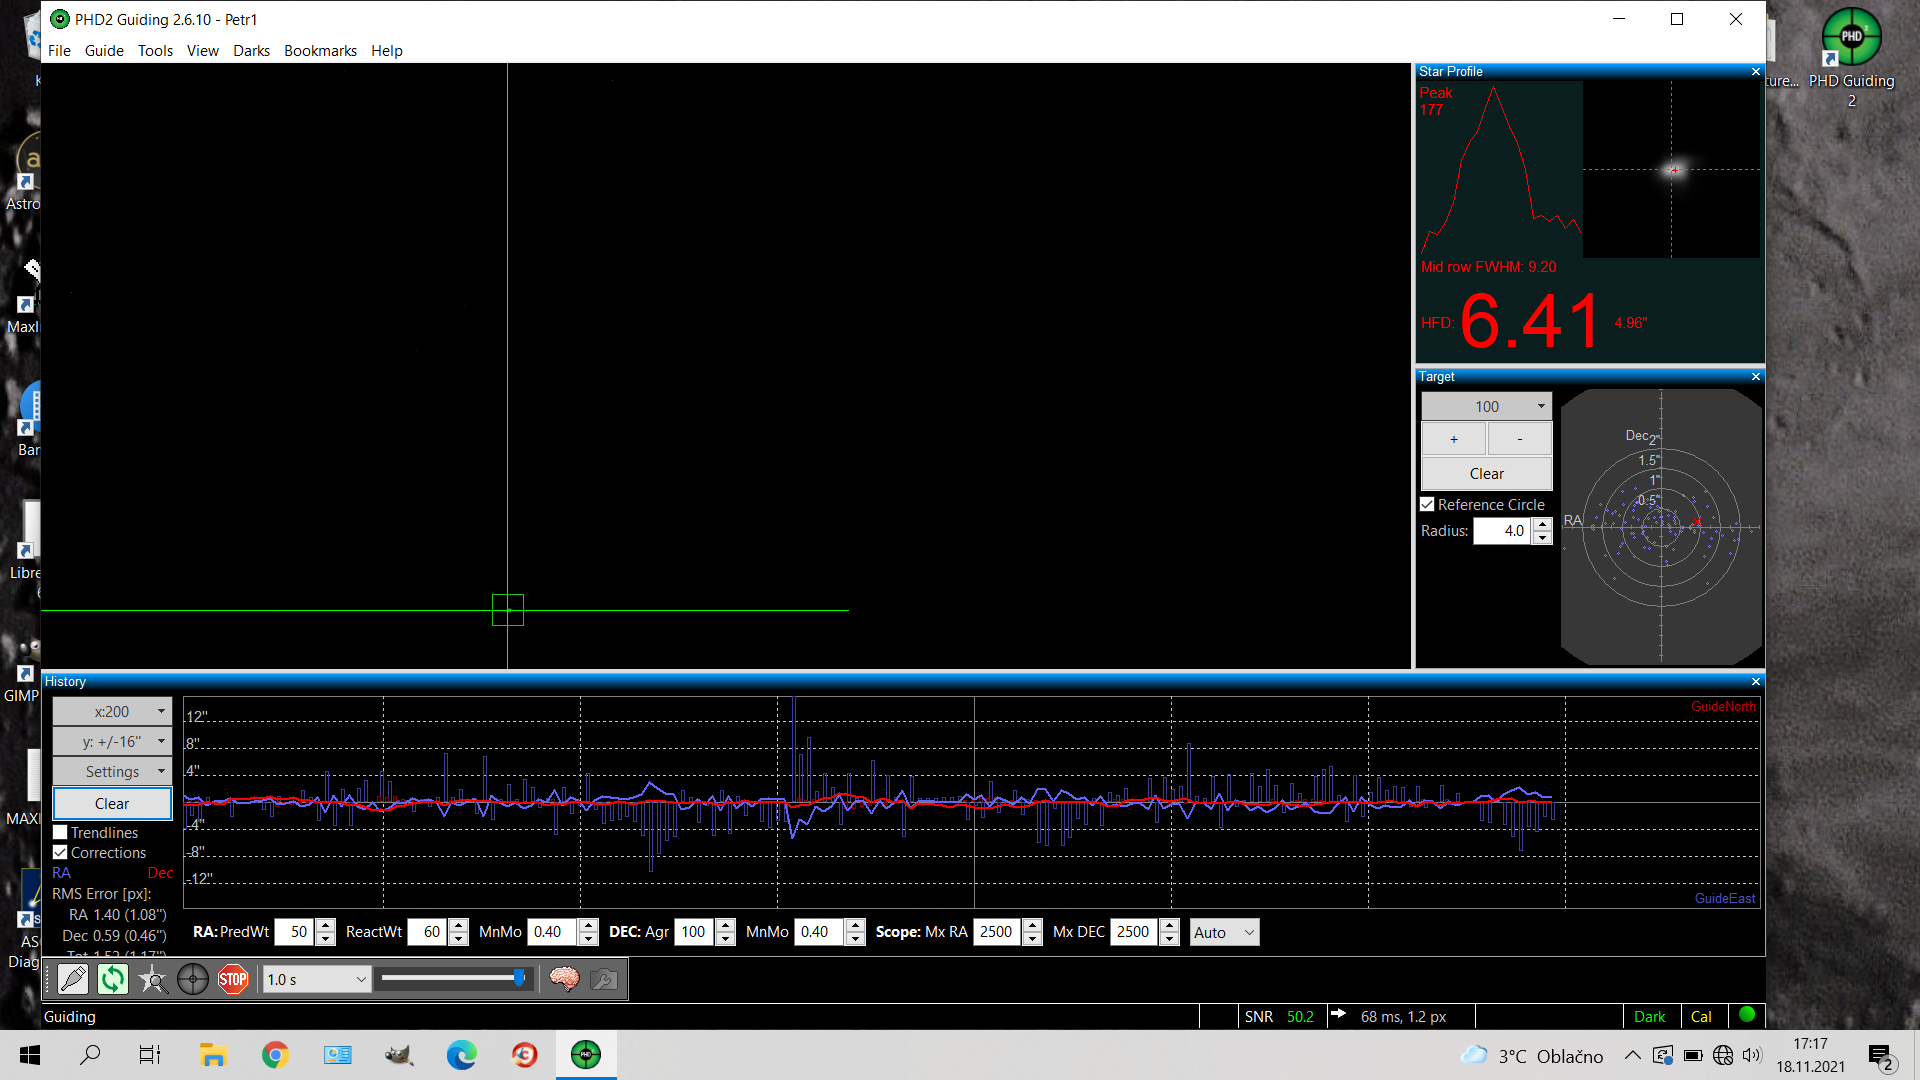Screen dimensions: 1920x1080
Task: Open Microsoft Edge from taskbar
Action: point(461,1055)
